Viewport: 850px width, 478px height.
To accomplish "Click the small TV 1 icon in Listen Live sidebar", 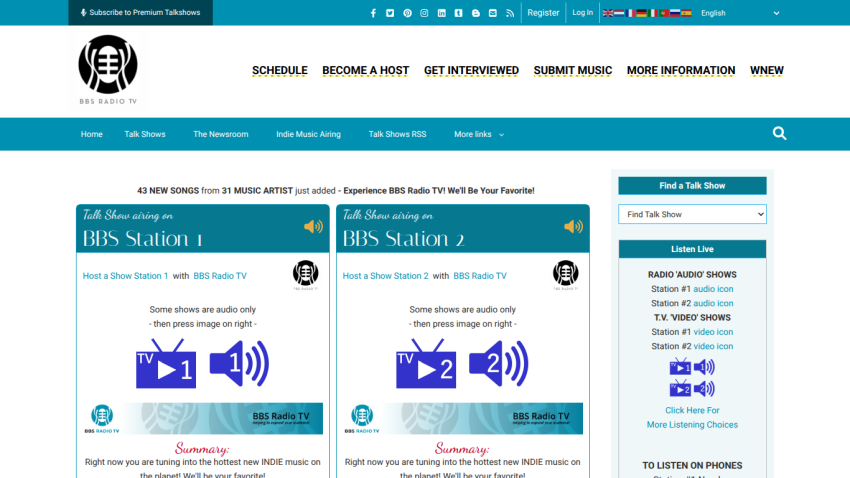I will click(680, 367).
